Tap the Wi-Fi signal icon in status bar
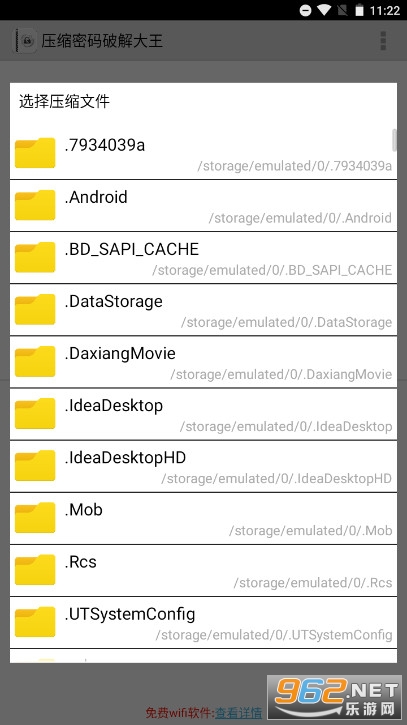Image resolution: width=407 pixels, height=725 pixels. tap(325, 10)
